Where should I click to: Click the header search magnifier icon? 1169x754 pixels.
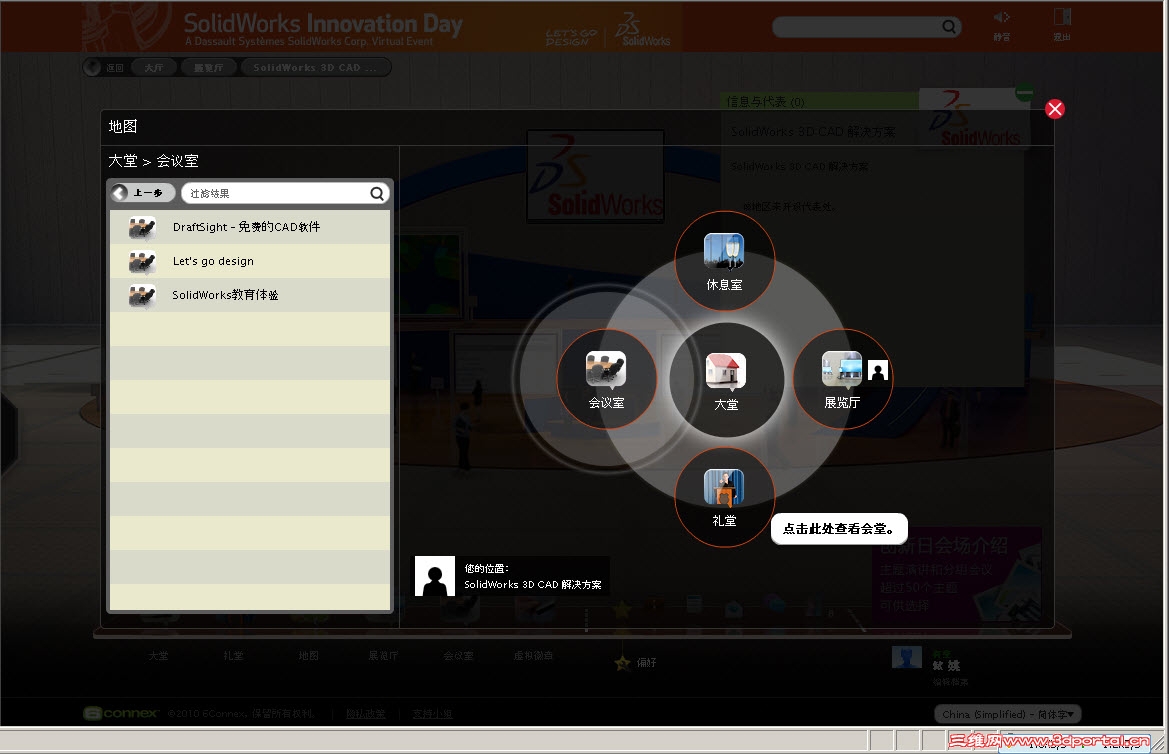tap(948, 27)
